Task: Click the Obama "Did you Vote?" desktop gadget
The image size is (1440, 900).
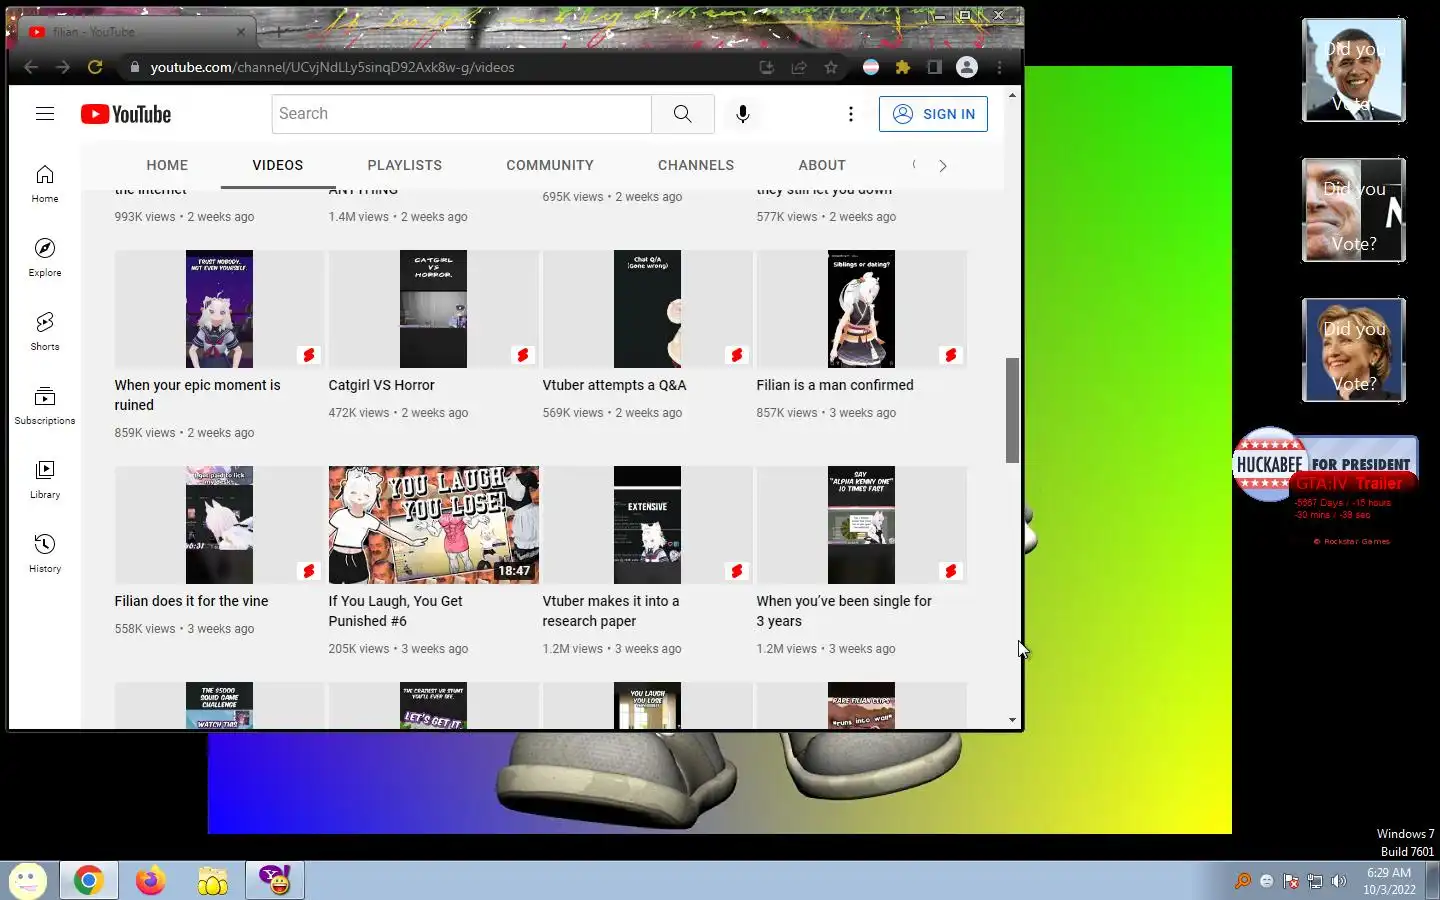Action: pos(1353,70)
